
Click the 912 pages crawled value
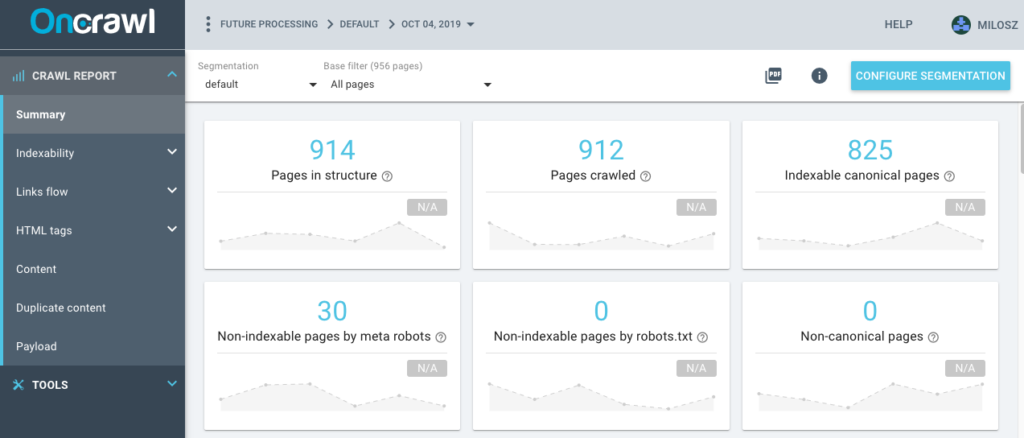[601, 150]
